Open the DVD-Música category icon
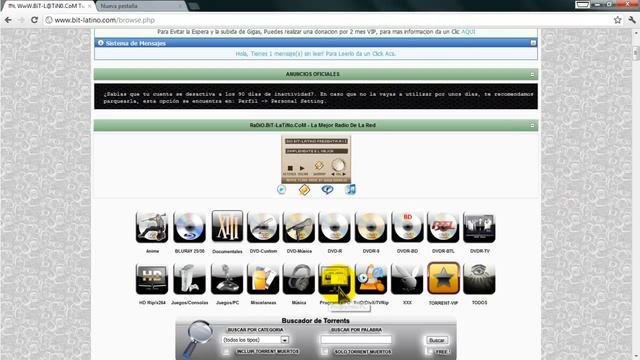Image resolution: width=640 pixels, height=360 pixels. [x=299, y=227]
